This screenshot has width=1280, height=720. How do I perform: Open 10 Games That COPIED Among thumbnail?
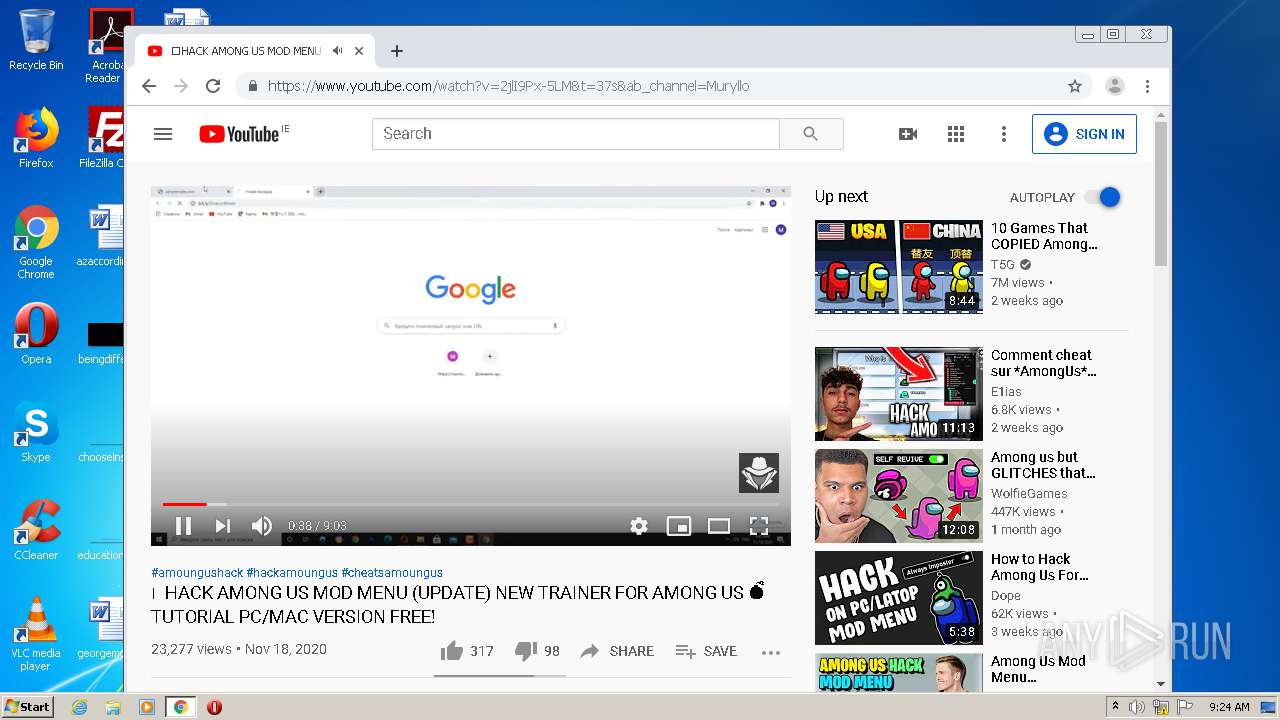pyautogui.click(x=899, y=267)
